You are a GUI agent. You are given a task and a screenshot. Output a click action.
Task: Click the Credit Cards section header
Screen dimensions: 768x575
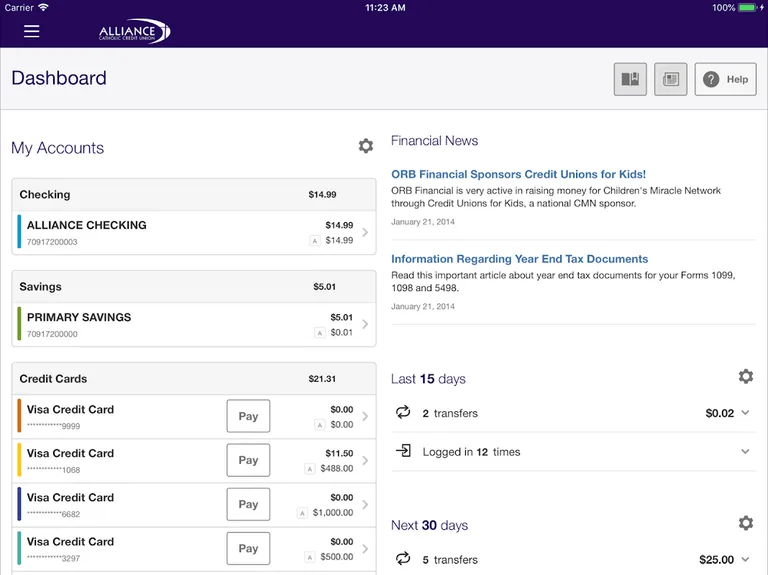click(x=194, y=379)
